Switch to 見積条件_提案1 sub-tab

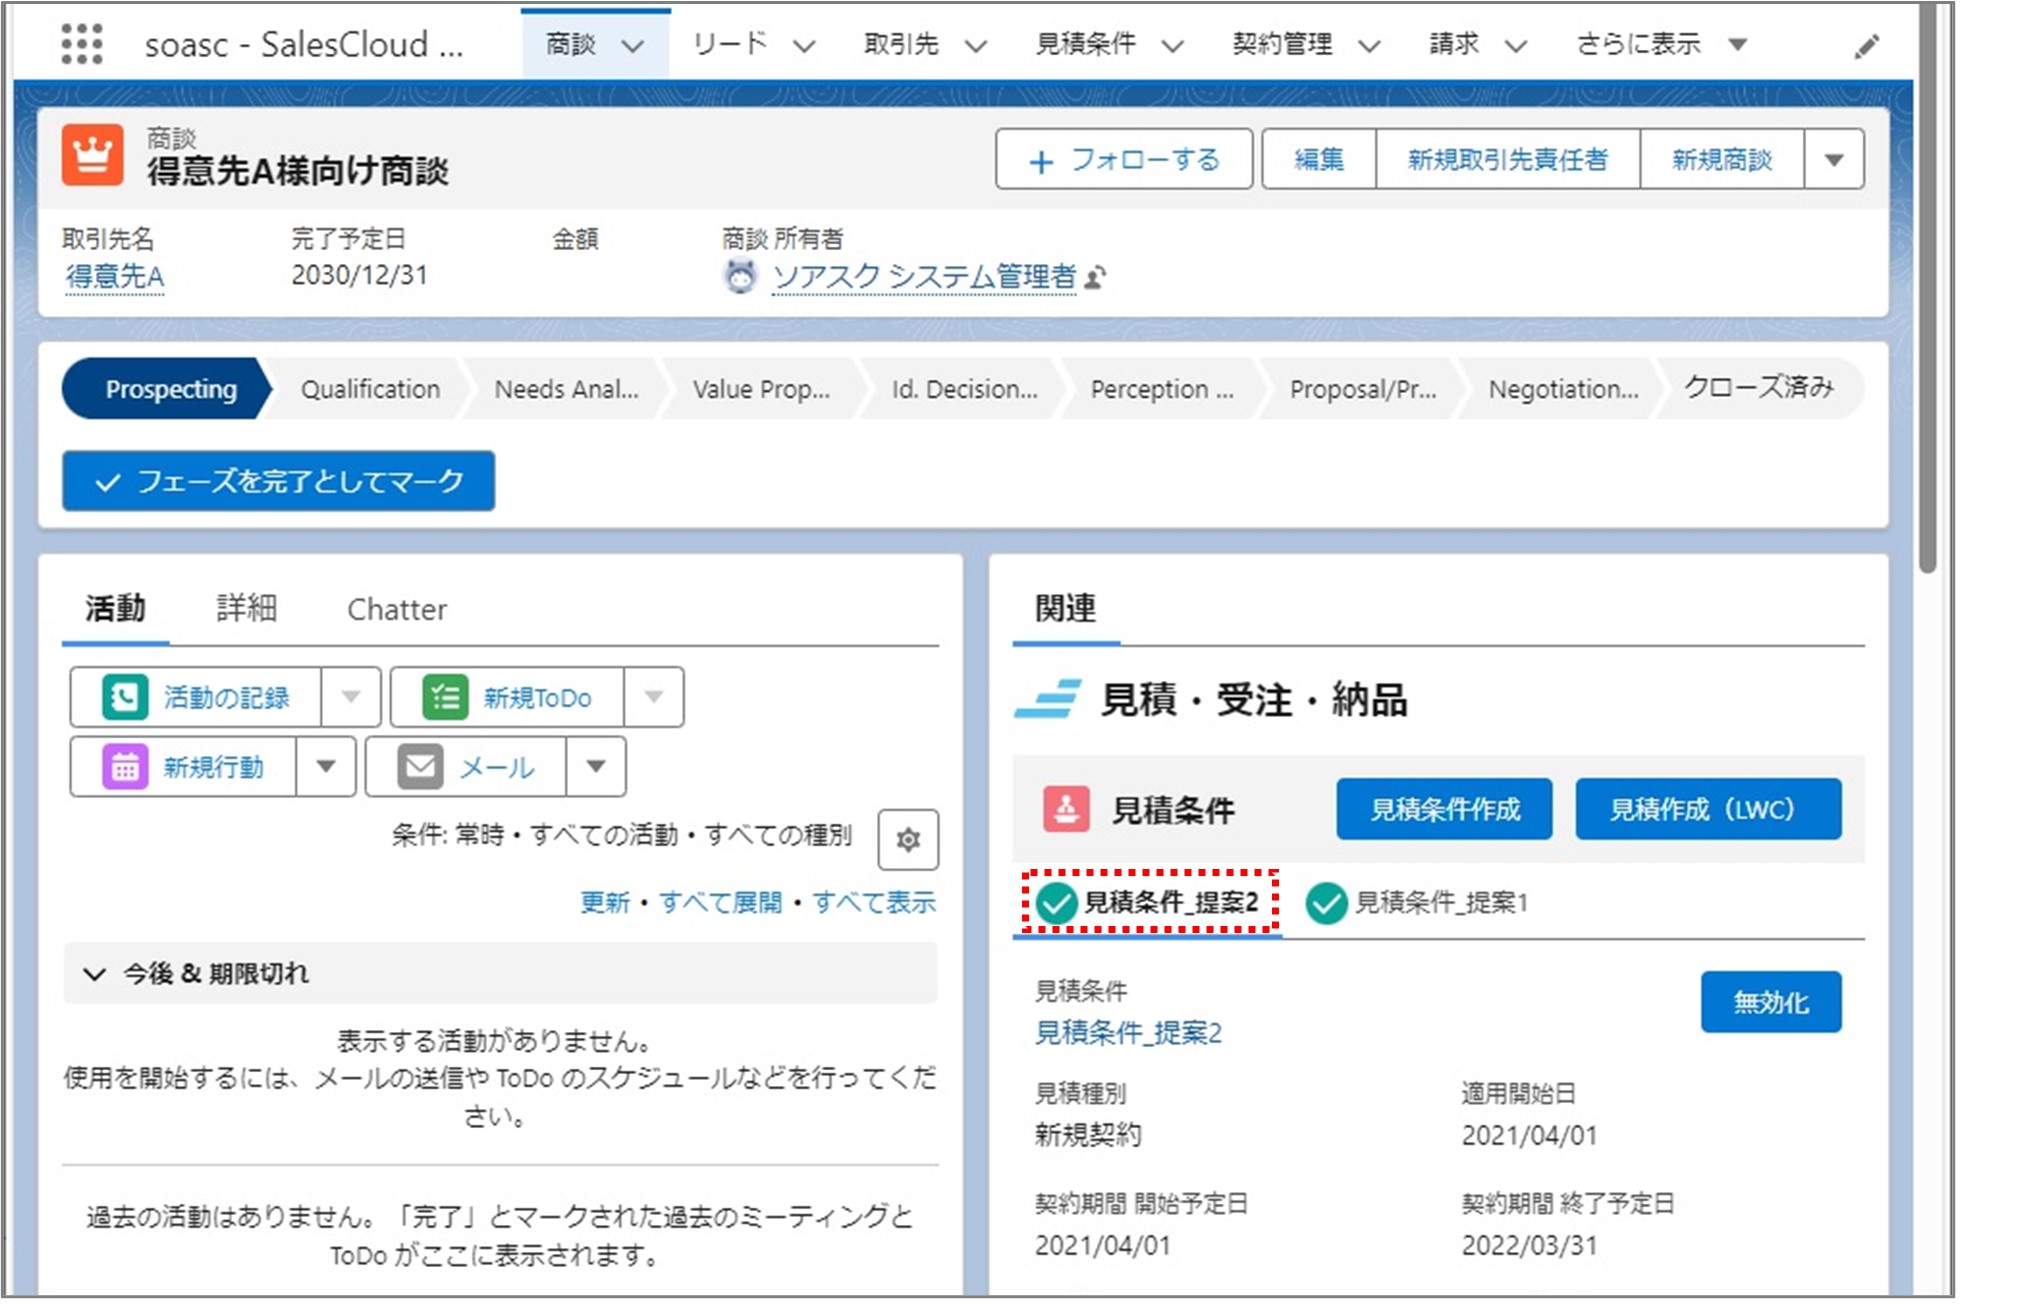[x=1417, y=903]
